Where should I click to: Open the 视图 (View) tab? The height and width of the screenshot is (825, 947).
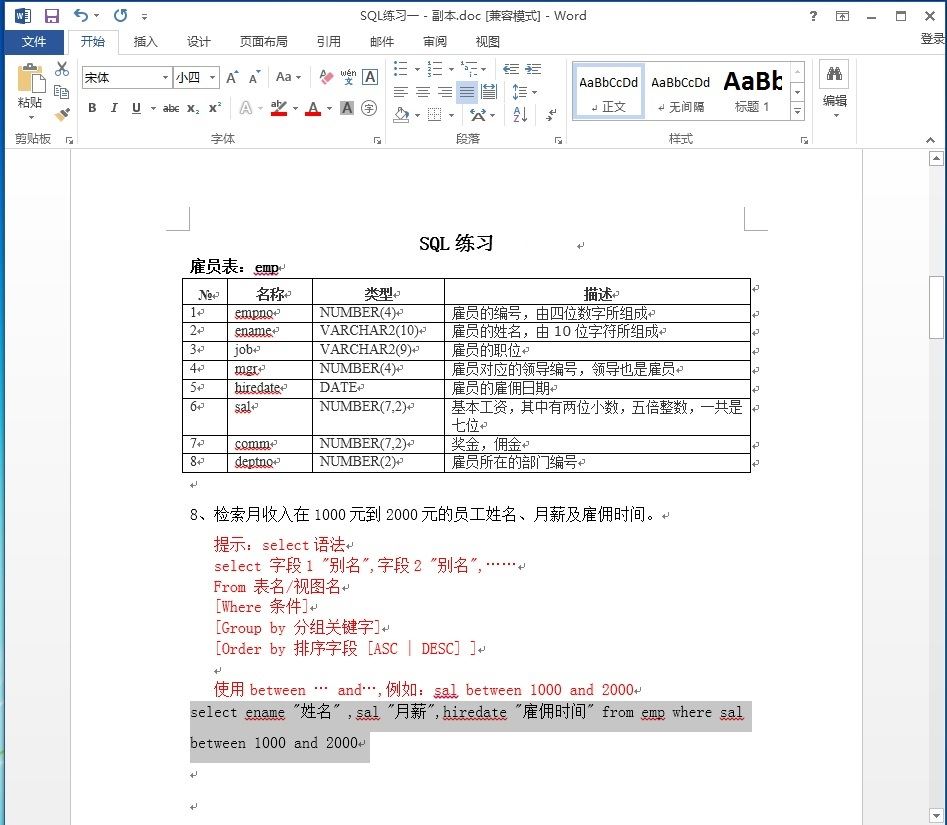(x=487, y=42)
